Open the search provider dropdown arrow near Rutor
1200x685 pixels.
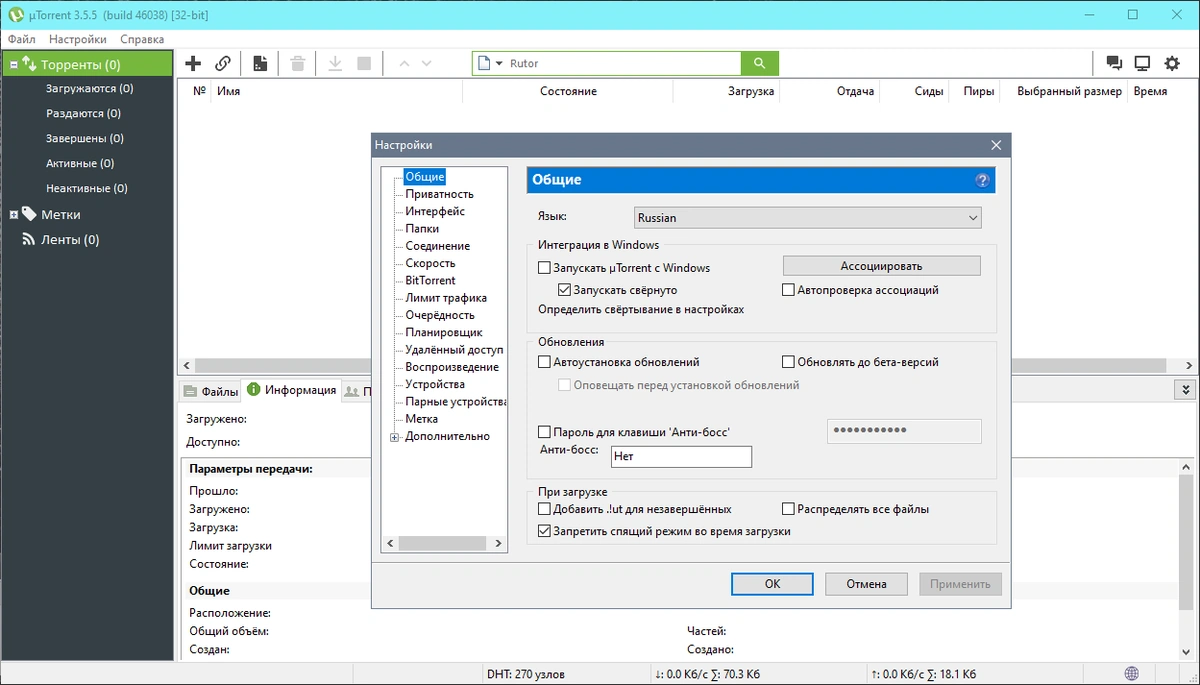[x=499, y=64]
